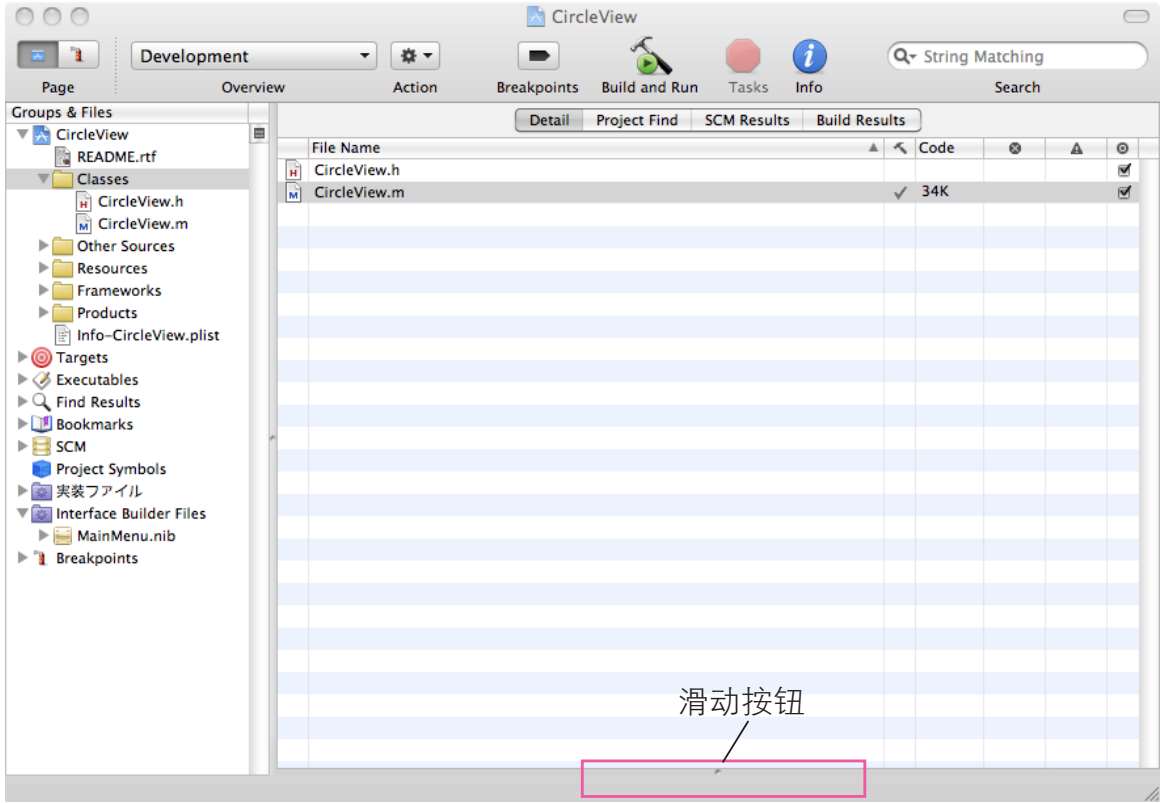
Task: Select CircleView.m row in detail list
Action: point(709,192)
